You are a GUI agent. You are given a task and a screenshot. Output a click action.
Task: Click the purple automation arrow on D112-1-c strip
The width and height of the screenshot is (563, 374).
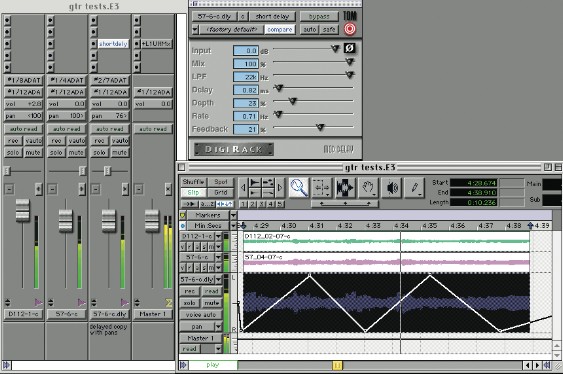pyautogui.click(x=38, y=303)
